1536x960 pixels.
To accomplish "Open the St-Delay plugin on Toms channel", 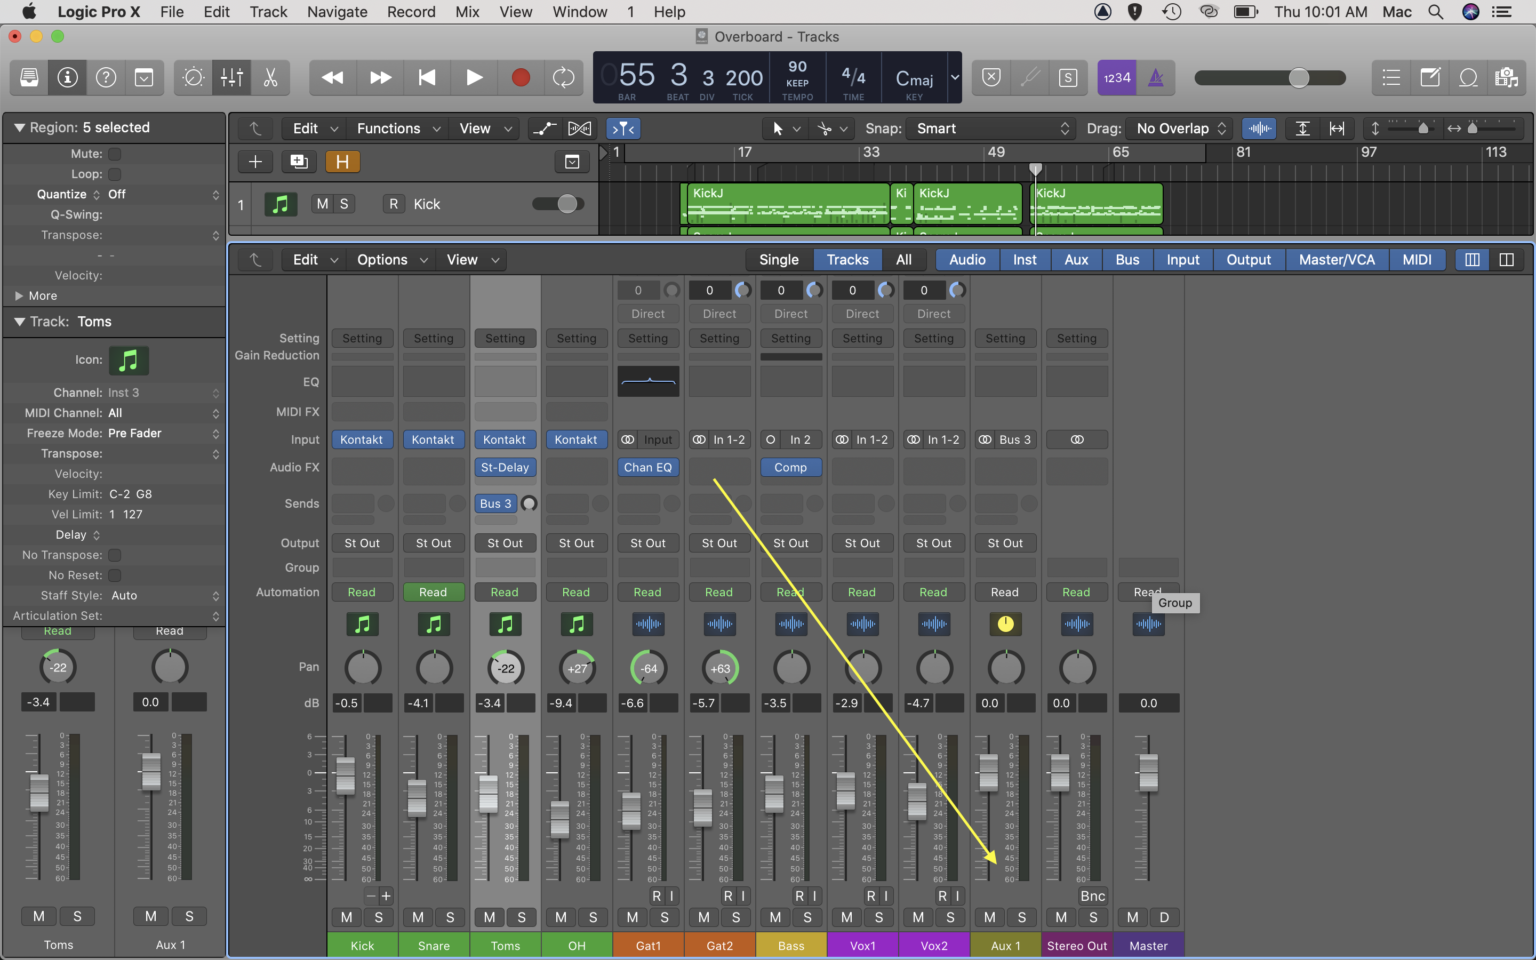I will pos(505,467).
